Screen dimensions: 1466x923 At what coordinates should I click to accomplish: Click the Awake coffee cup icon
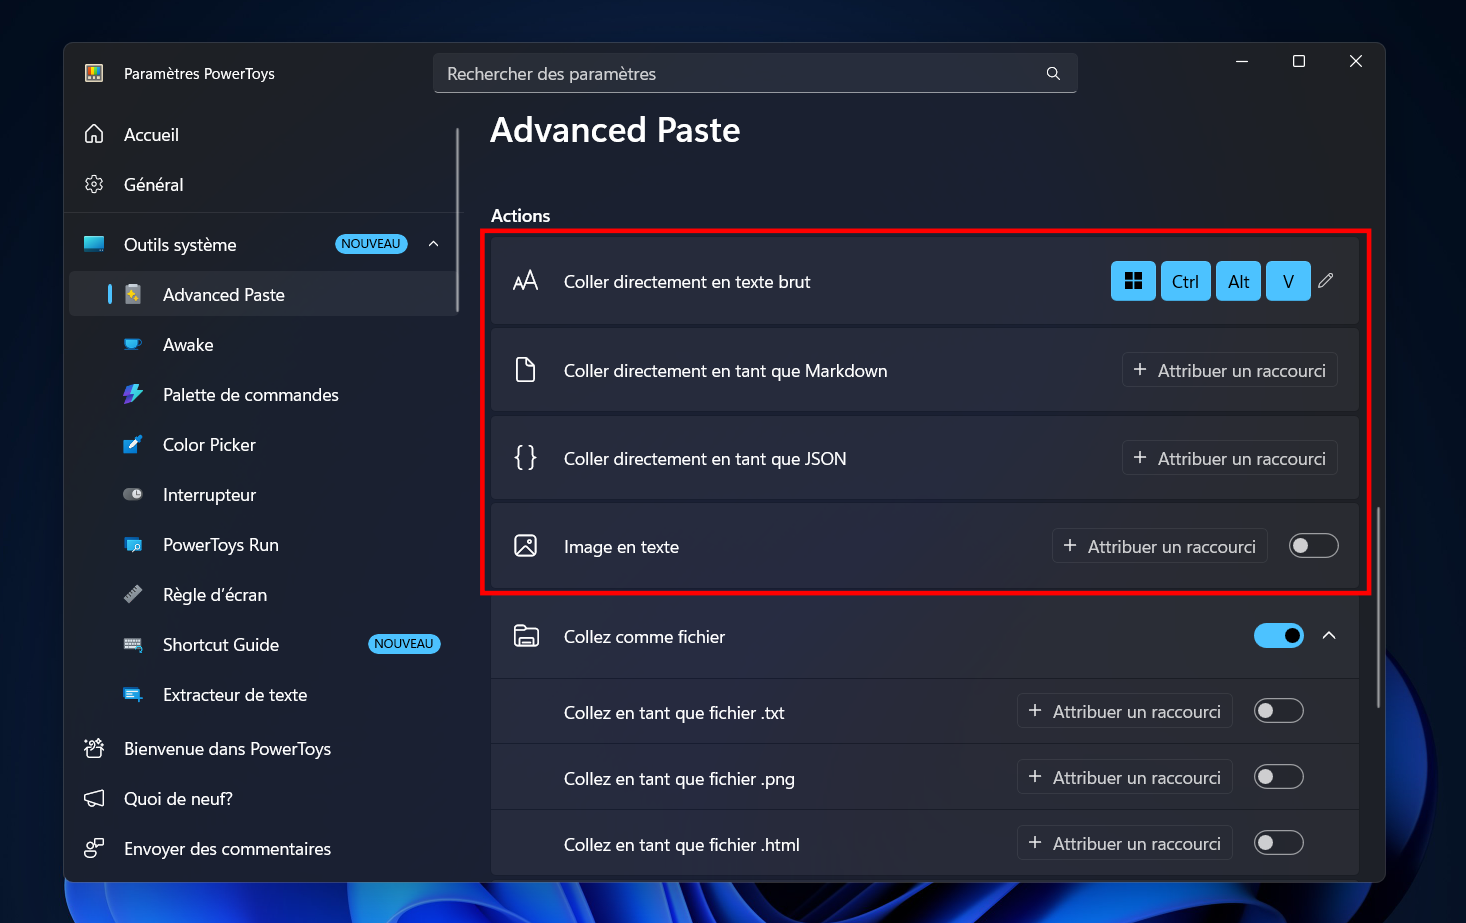133,344
